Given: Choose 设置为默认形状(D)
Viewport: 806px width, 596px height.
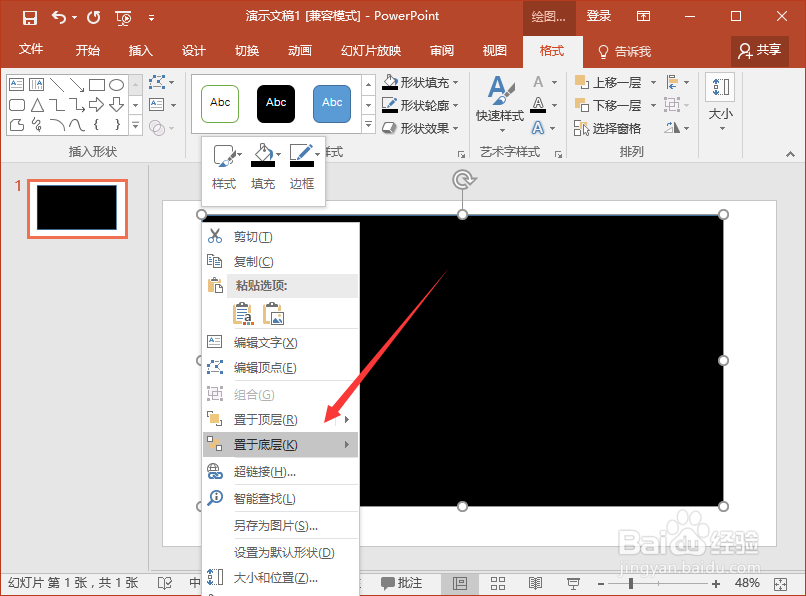Looking at the screenshot, I should click(281, 552).
